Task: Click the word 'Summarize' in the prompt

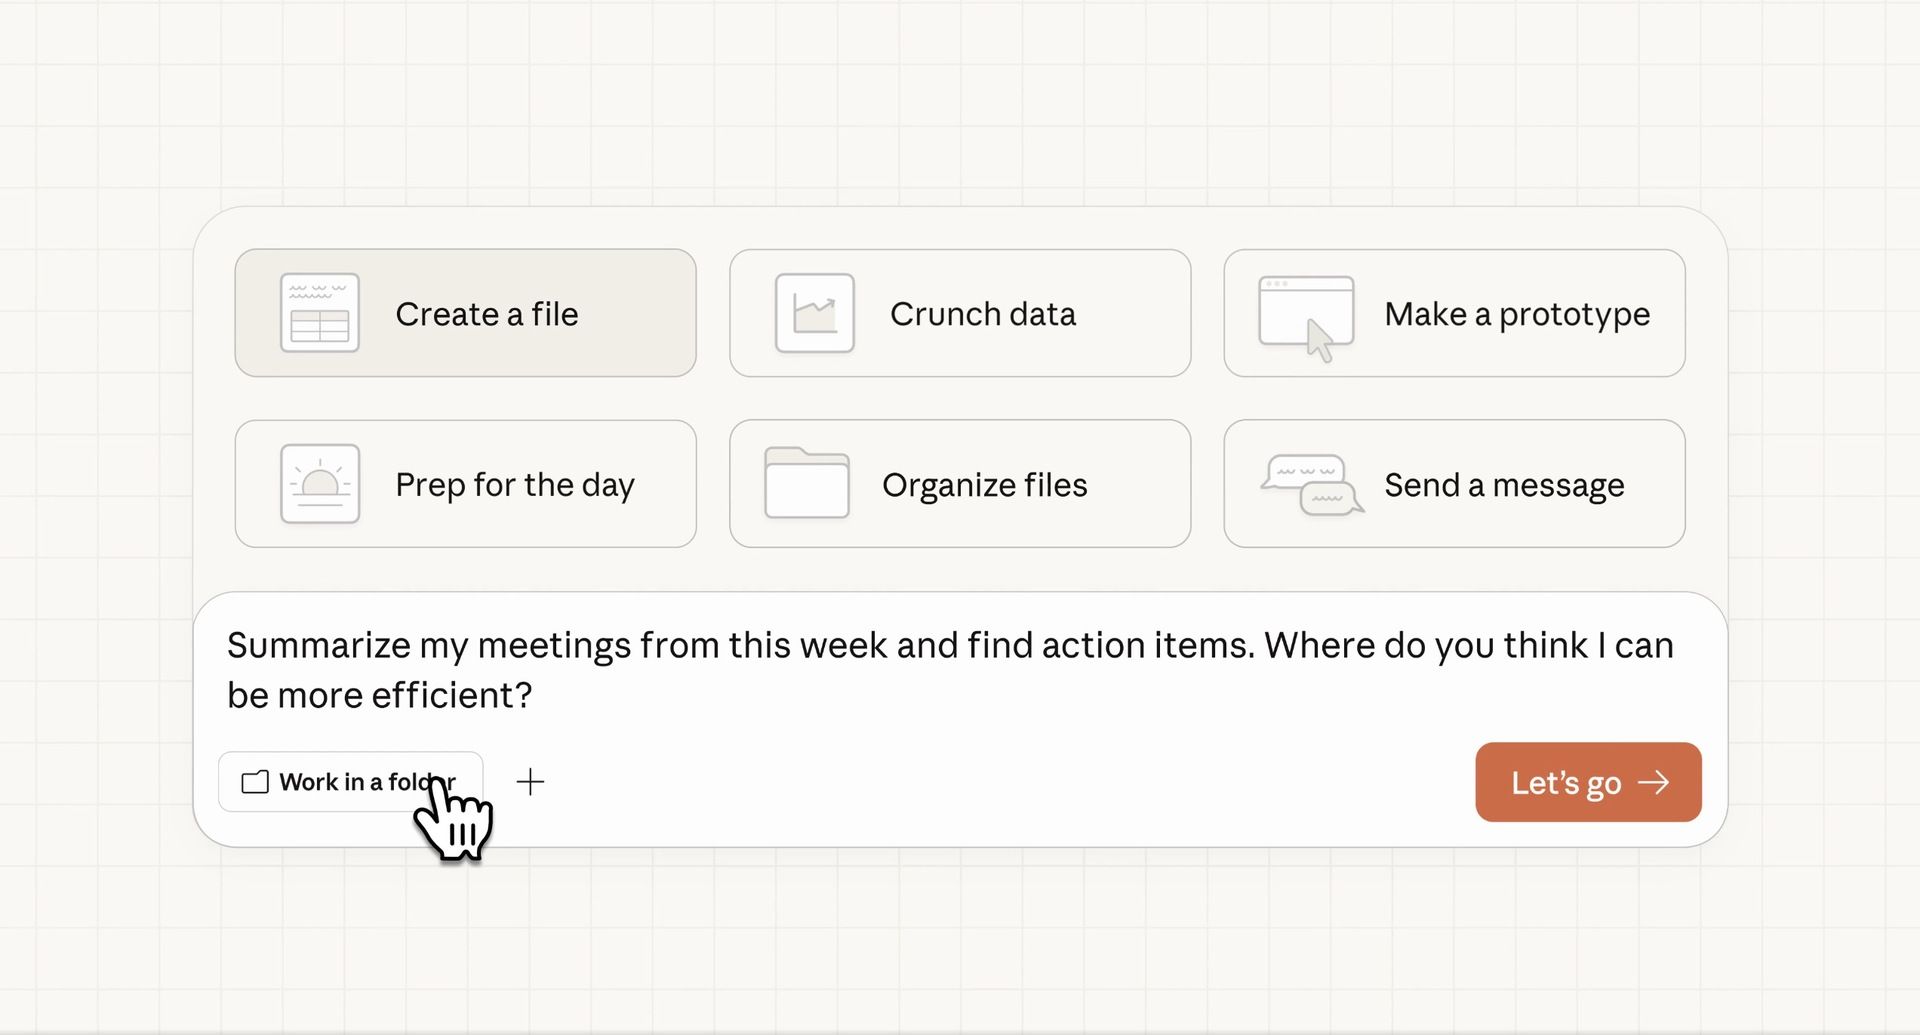Action: click(318, 645)
